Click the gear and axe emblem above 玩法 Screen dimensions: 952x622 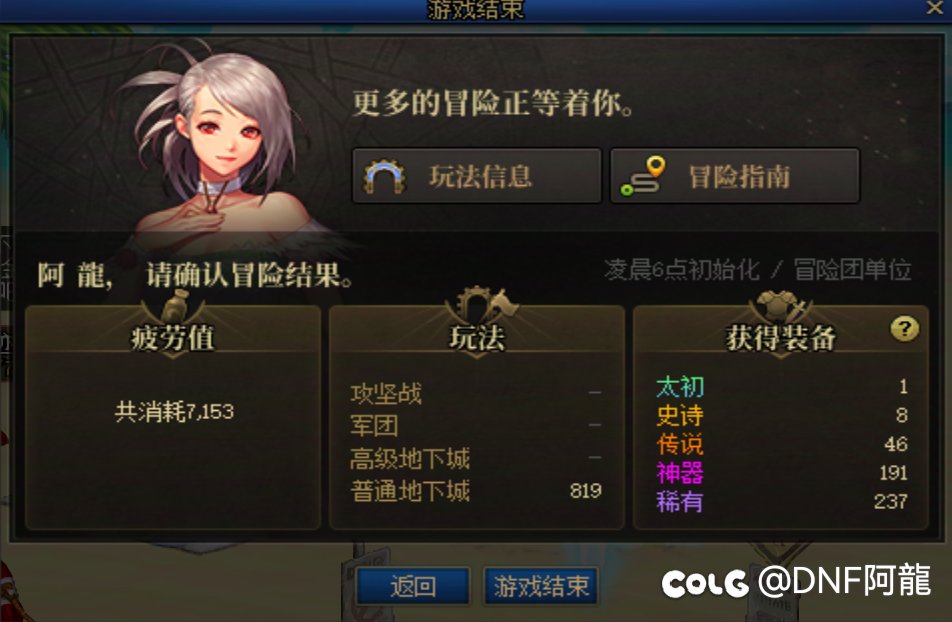click(480, 305)
